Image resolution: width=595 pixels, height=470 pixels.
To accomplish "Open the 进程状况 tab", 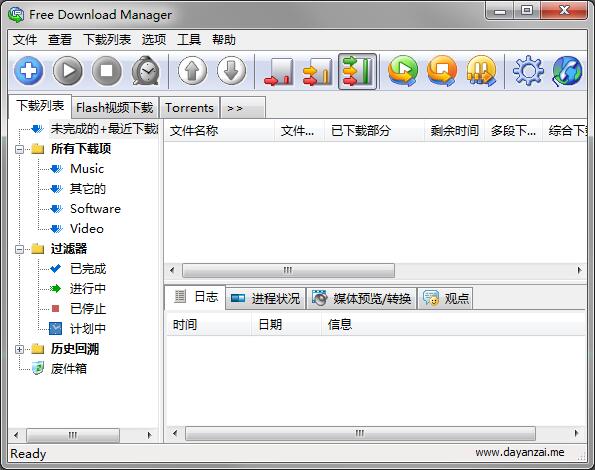I will pyautogui.click(x=266, y=299).
